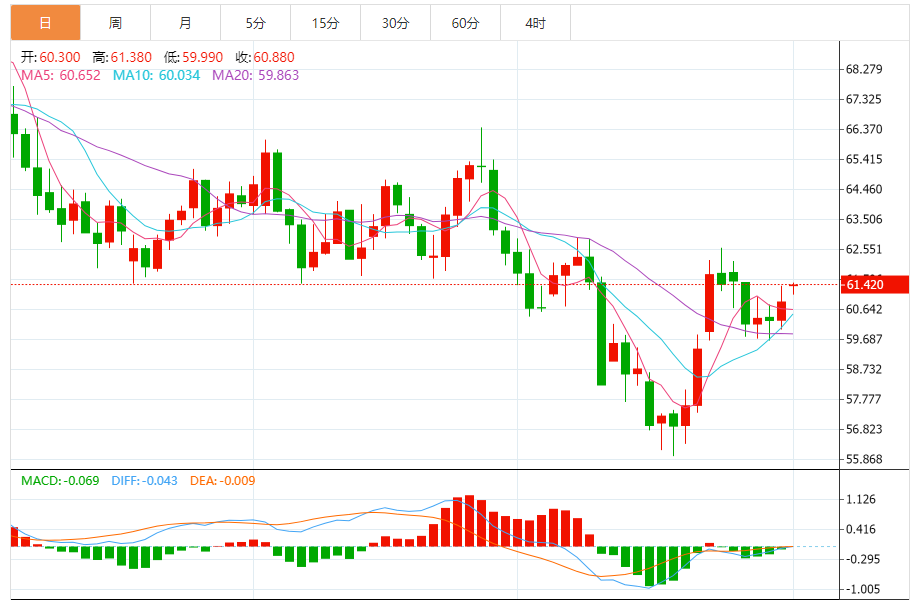Select the 日 daily chart tab

click(46, 23)
